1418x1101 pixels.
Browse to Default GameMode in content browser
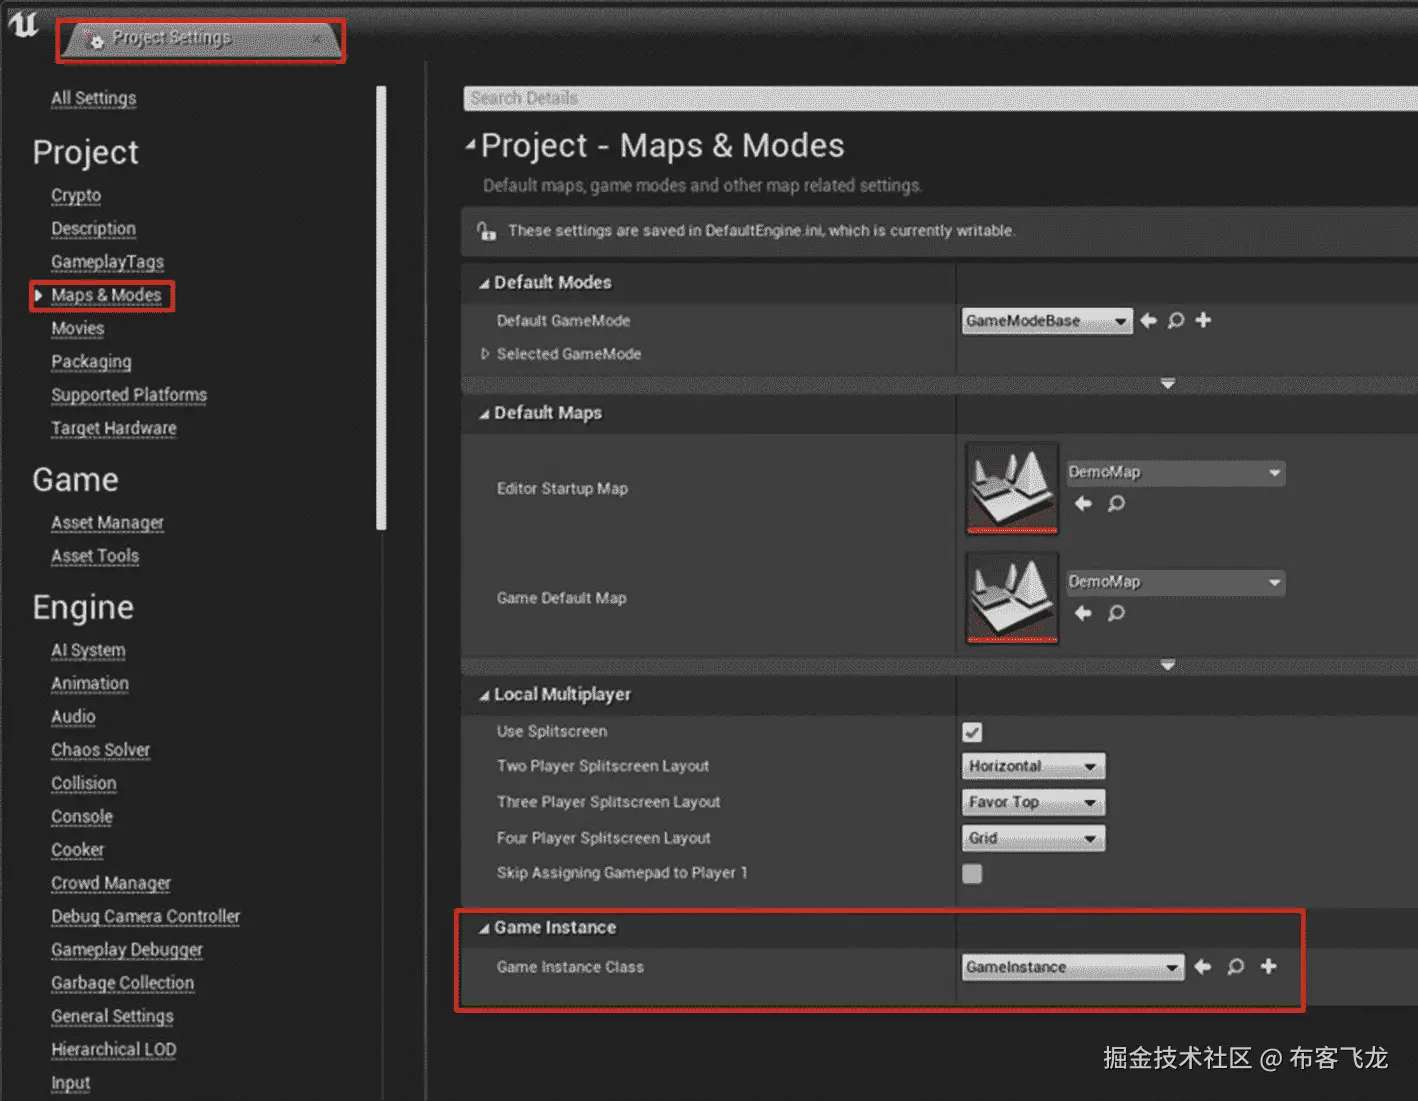(x=1176, y=320)
